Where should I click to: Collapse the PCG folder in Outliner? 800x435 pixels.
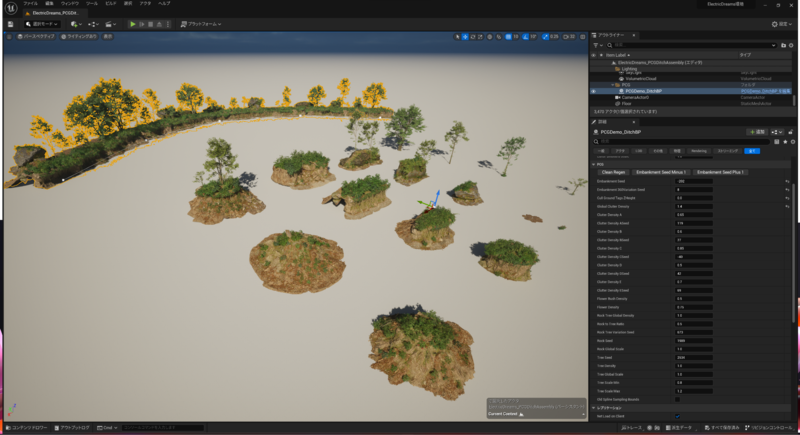coord(613,85)
